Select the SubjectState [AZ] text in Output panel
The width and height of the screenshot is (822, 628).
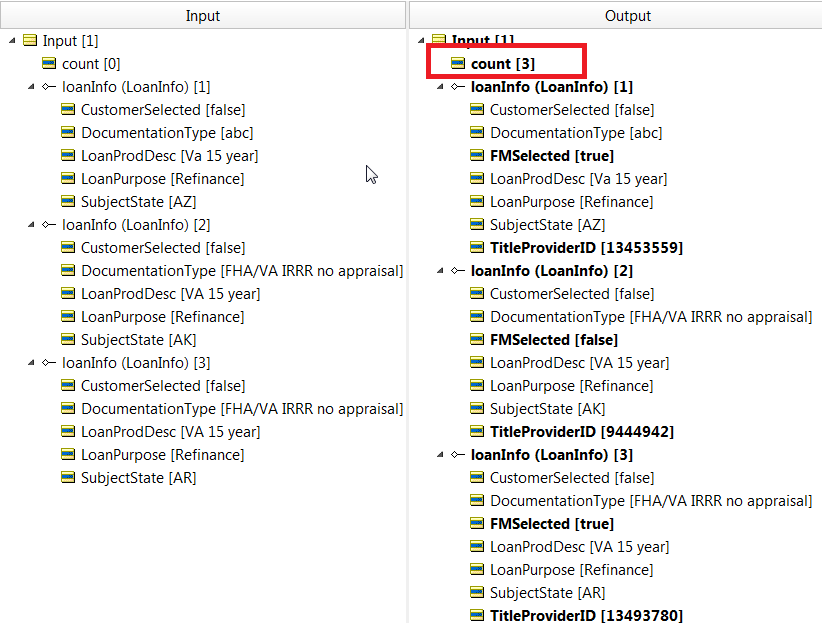coord(547,225)
